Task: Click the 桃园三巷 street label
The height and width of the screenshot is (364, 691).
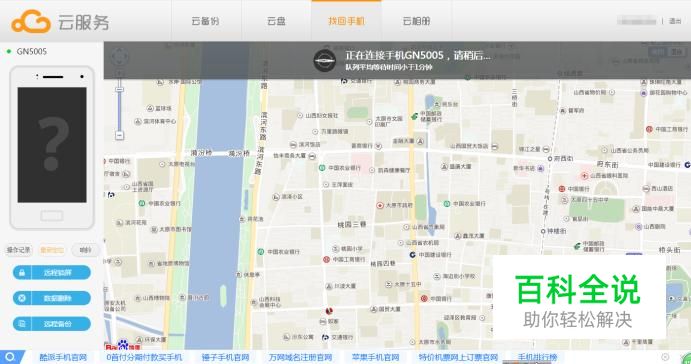Action: pyautogui.click(x=352, y=225)
